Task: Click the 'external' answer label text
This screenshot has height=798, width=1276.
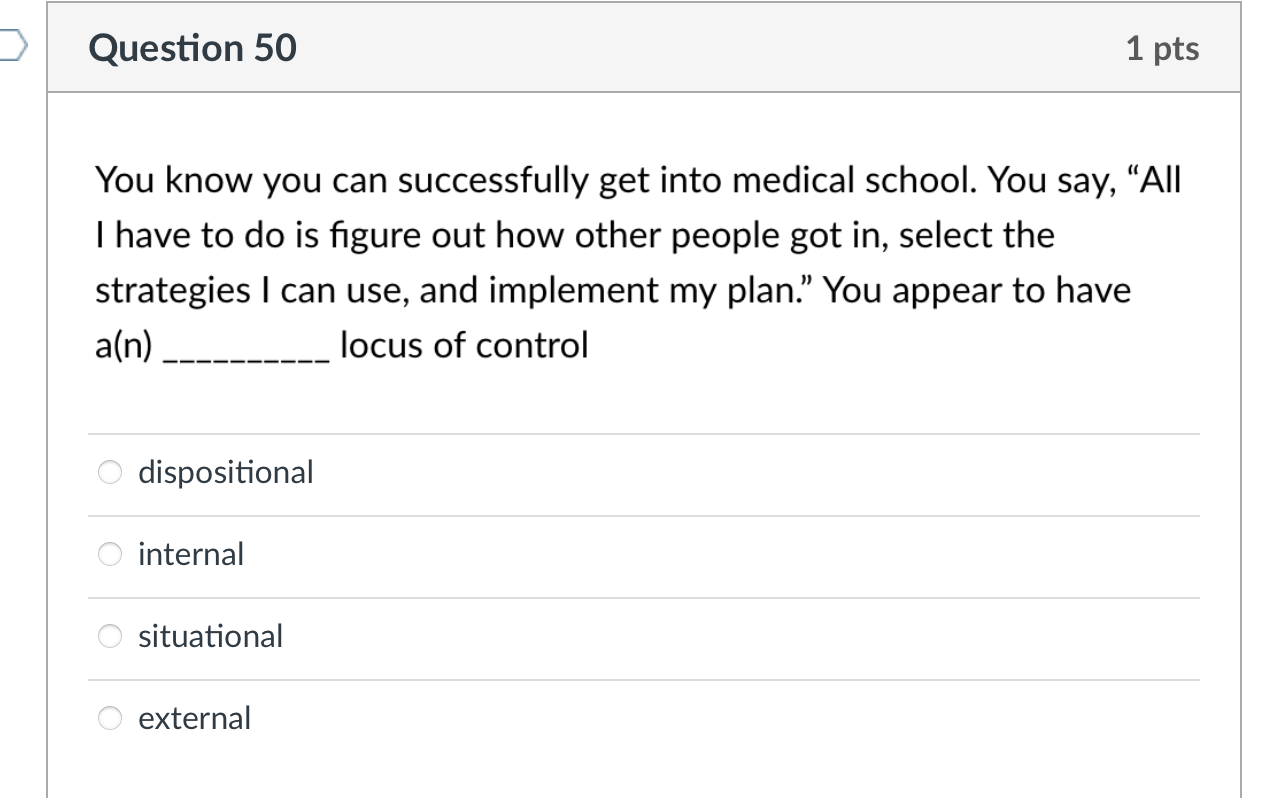Action: pos(194,717)
